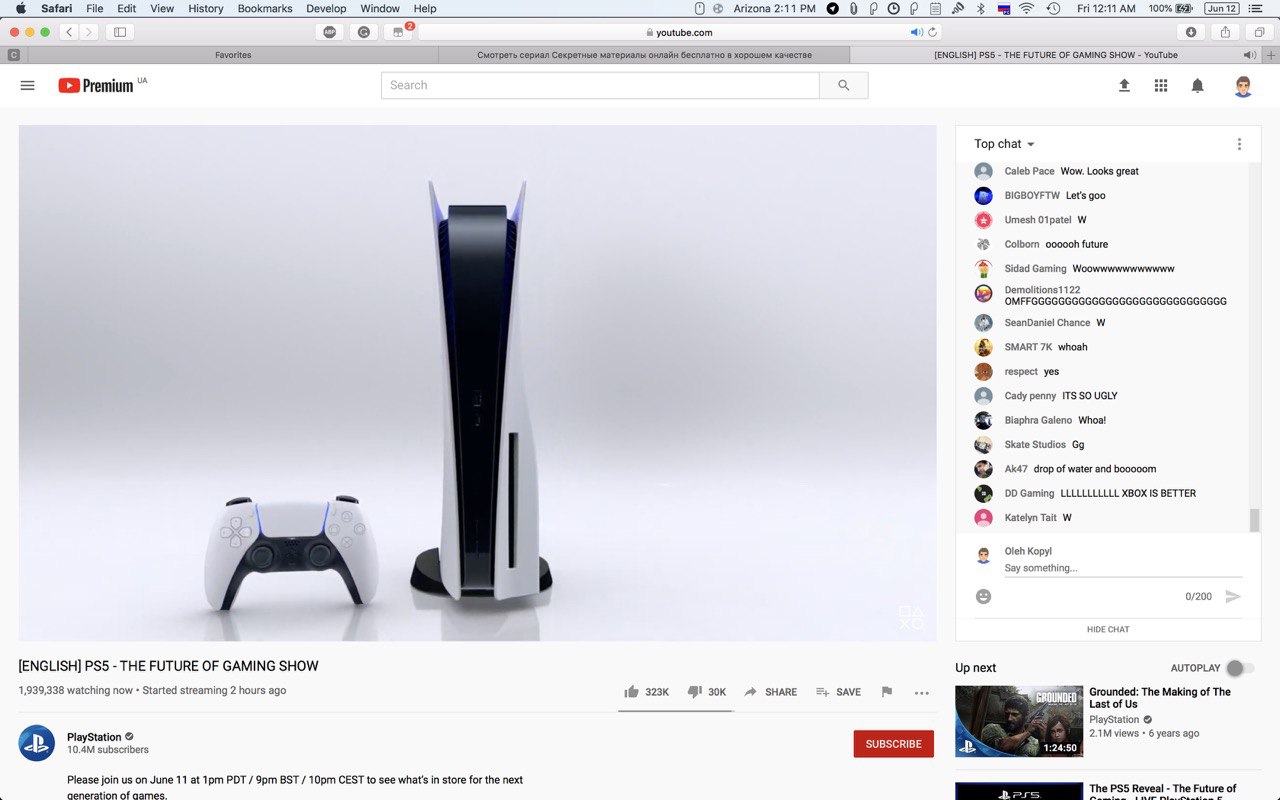The height and width of the screenshot is (800, 1280).
Task: Open the Bookmarks menu
Action: (265, 8)
